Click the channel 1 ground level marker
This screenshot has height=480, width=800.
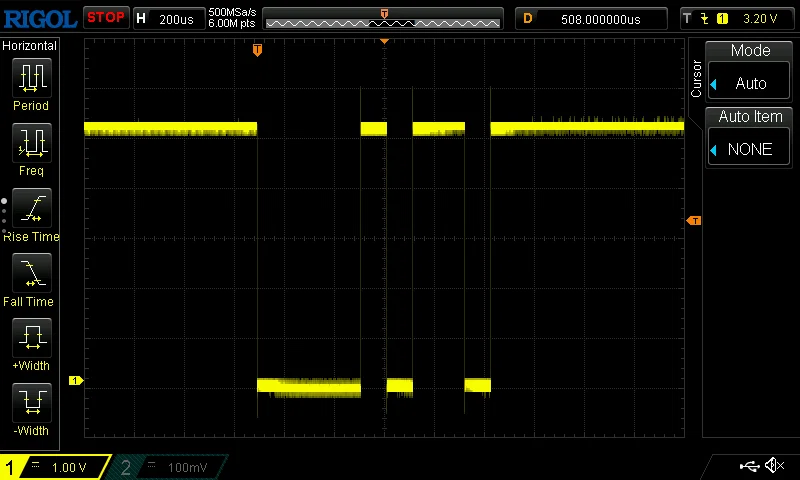pyautogui.click(x=76, y=381)
